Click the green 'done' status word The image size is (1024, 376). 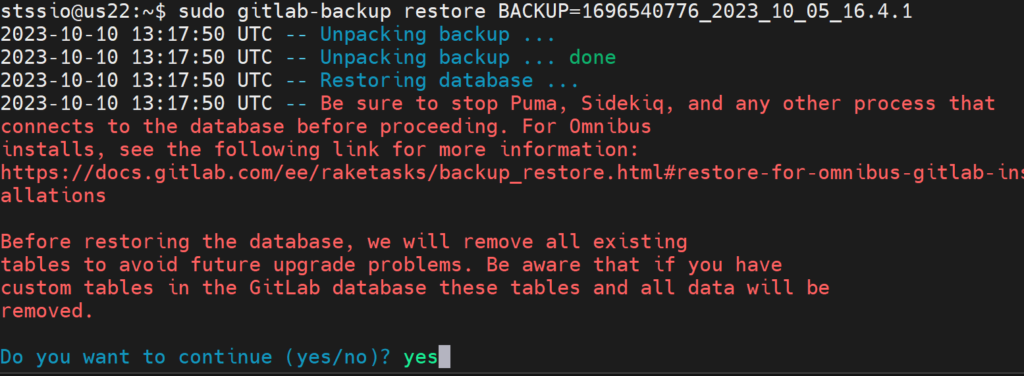(x=592, y=57)
